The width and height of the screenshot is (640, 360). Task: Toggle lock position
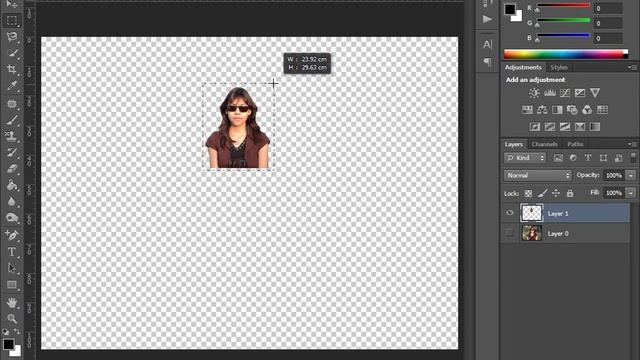click(x=556, y=193)
